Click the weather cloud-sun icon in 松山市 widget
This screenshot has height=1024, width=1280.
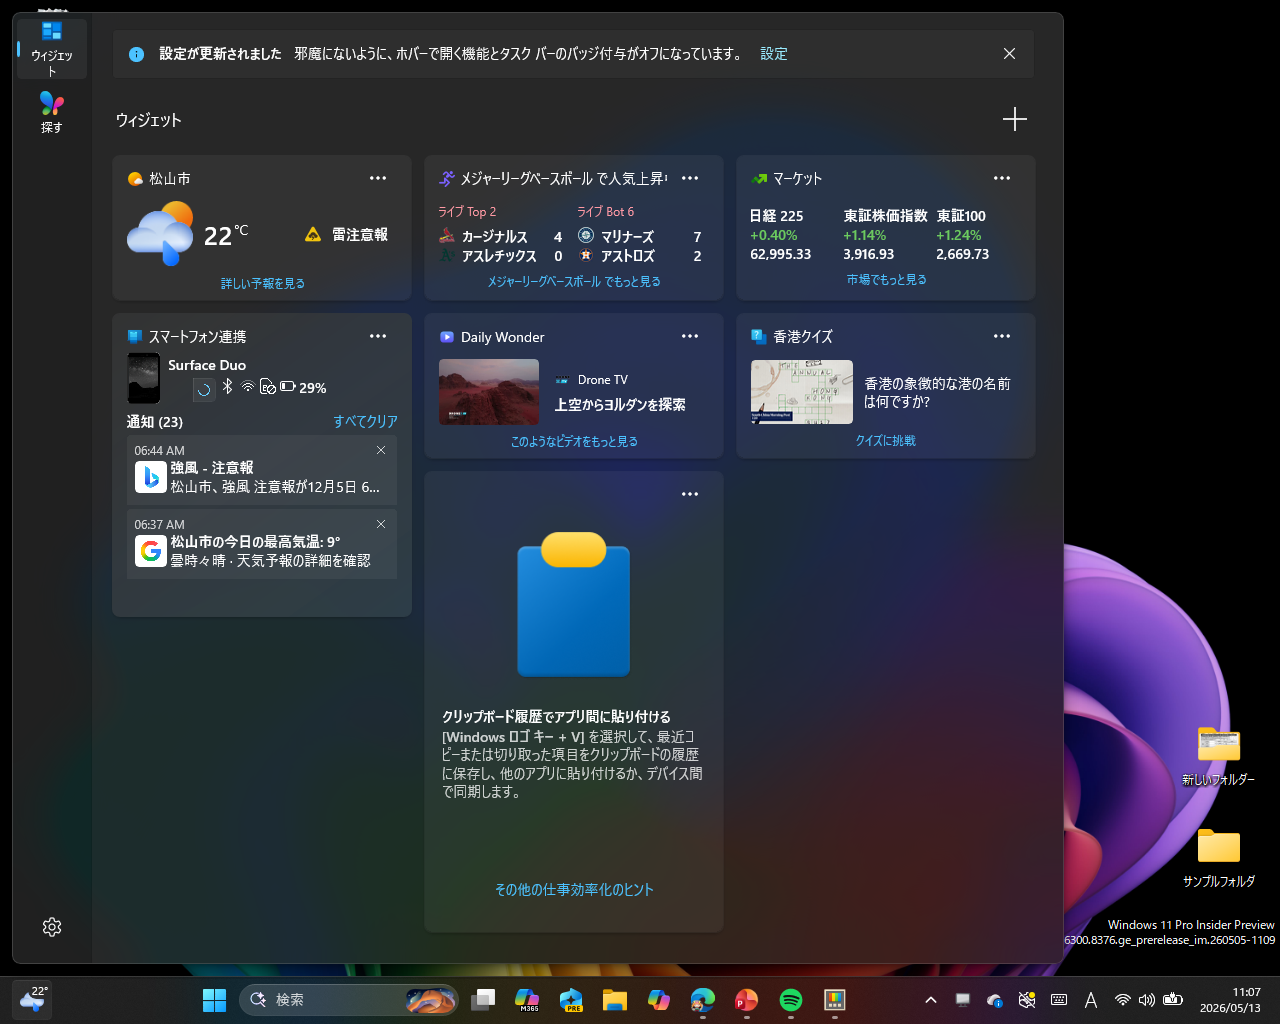pos(161,233)
